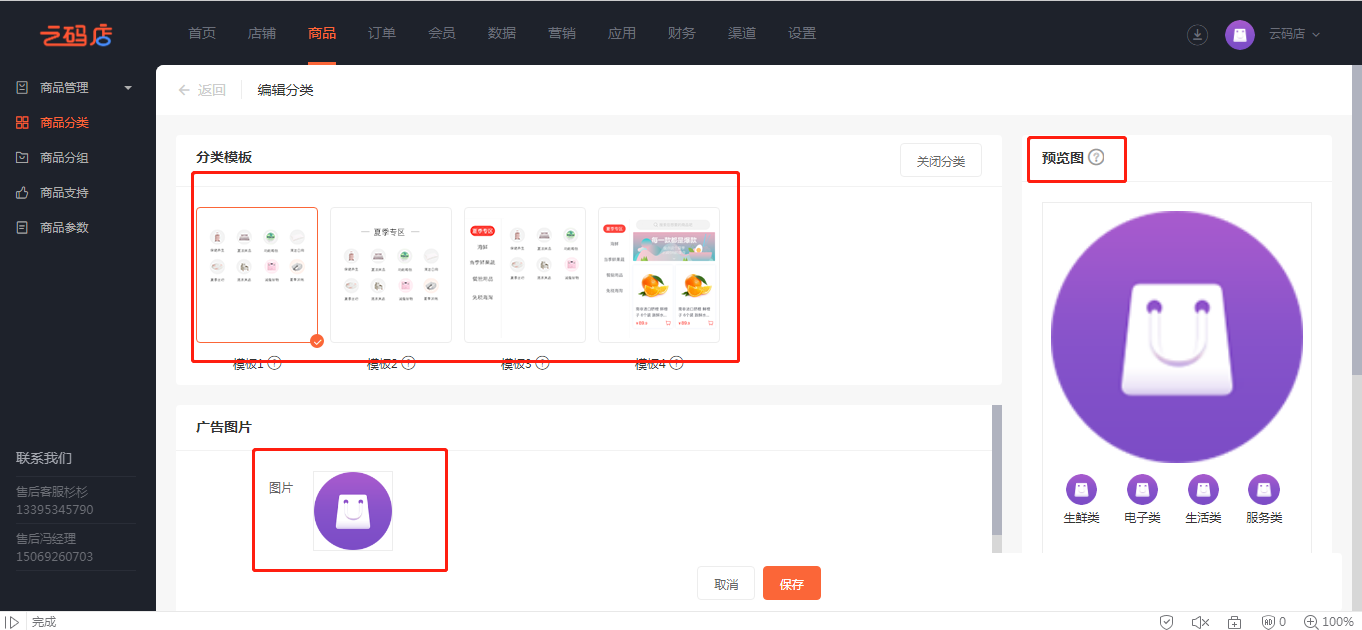Go to the 设置 section
1362x630 pixels.
coord(802,33)
